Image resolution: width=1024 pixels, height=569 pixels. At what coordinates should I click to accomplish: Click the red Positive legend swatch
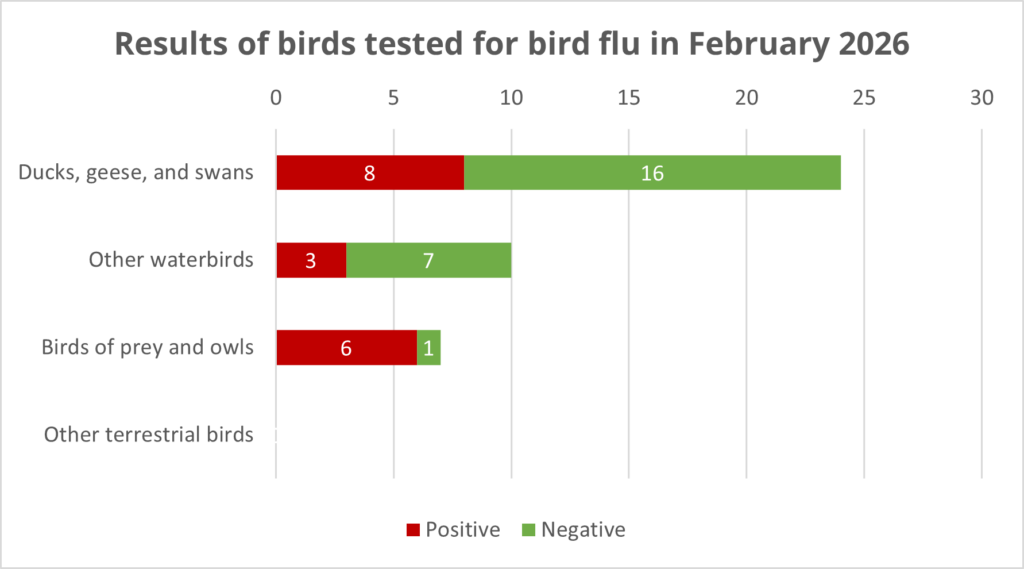click(x=413, y=530)
